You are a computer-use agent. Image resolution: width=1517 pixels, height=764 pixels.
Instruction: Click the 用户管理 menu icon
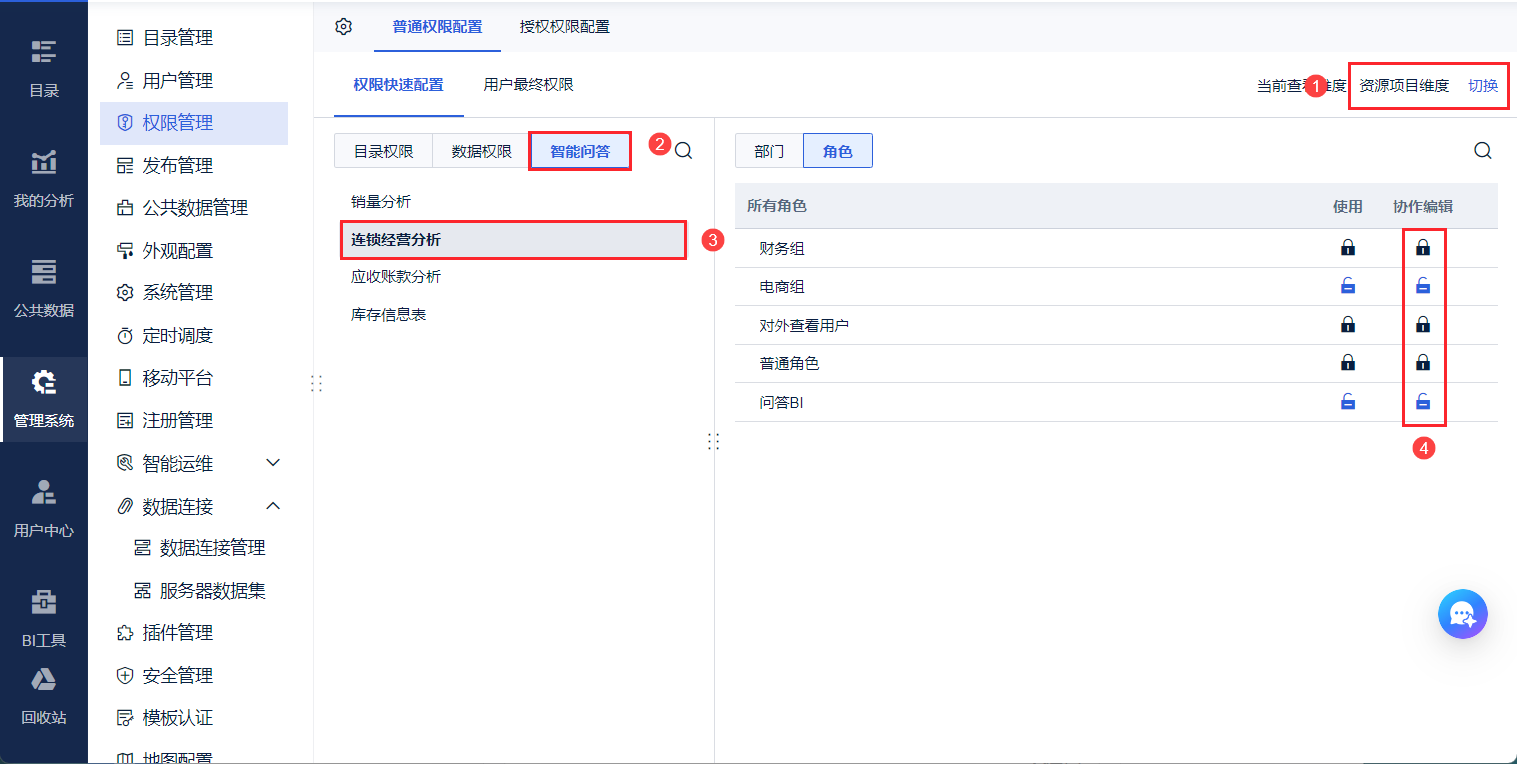(x=125, y=80)
